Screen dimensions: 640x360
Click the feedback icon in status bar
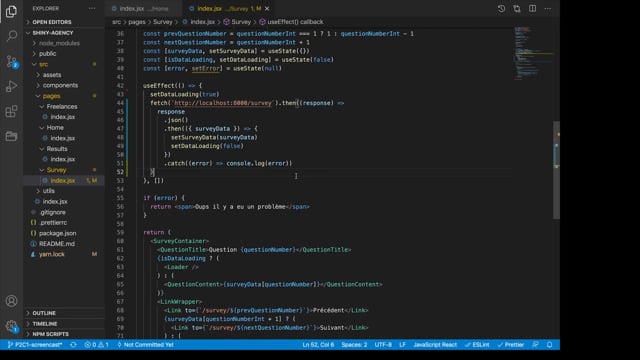pyautogui.click(x=536, y=345)
